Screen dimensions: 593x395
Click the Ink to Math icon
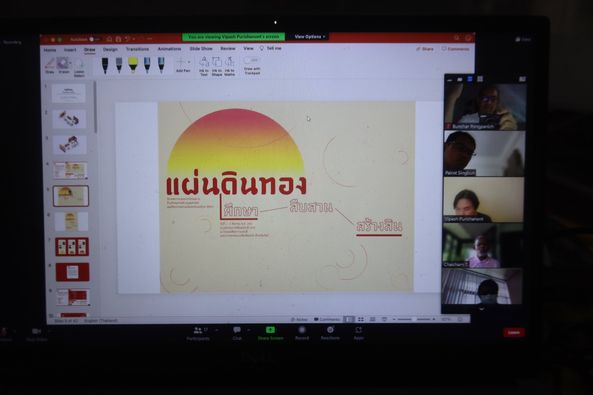(230, 66)
